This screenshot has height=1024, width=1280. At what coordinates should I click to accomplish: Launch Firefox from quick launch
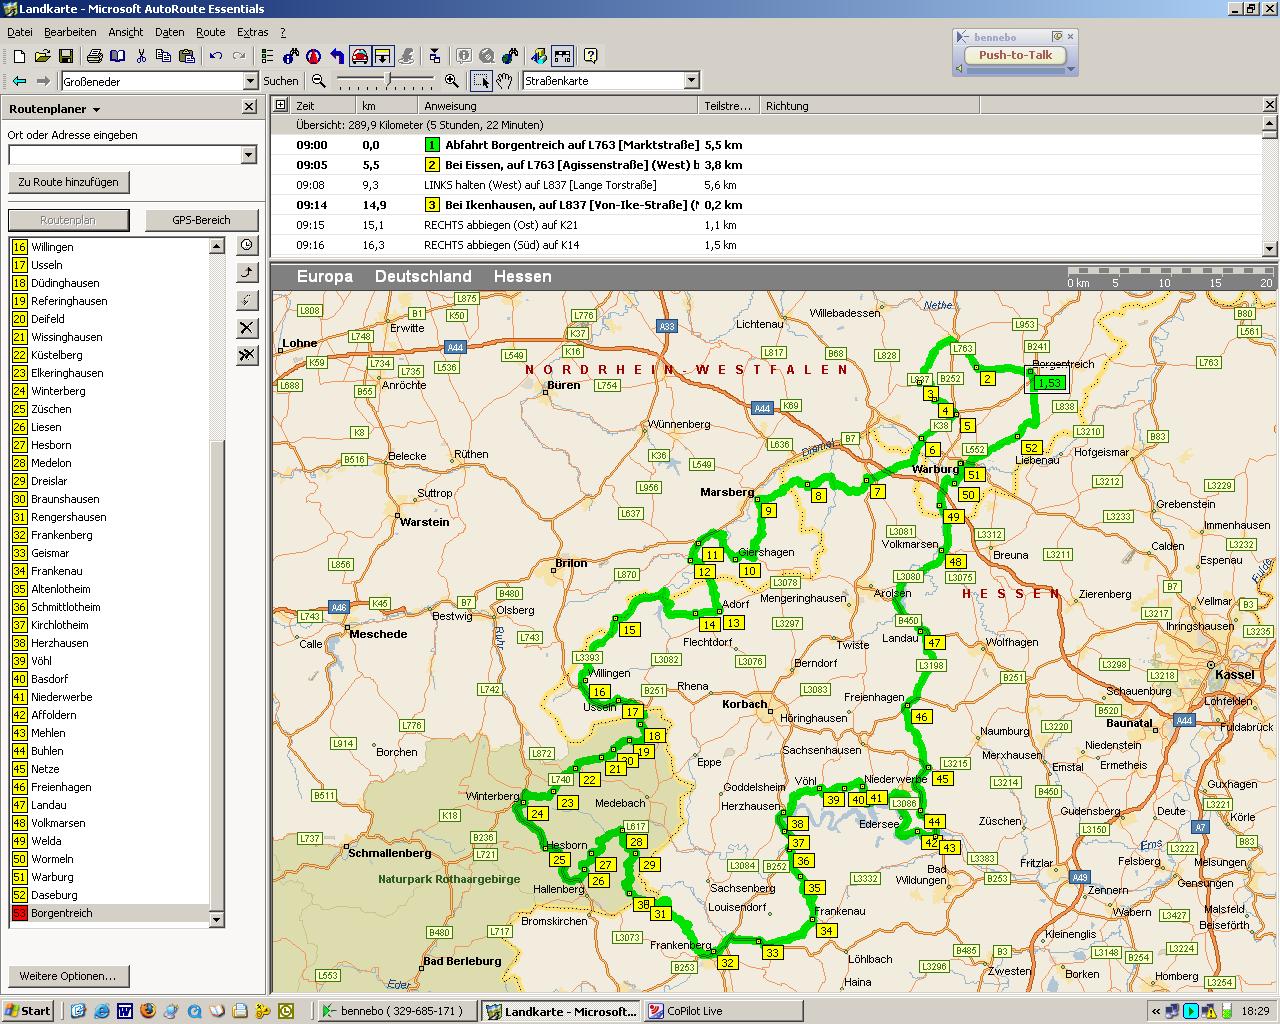[x=148, y=1011]
